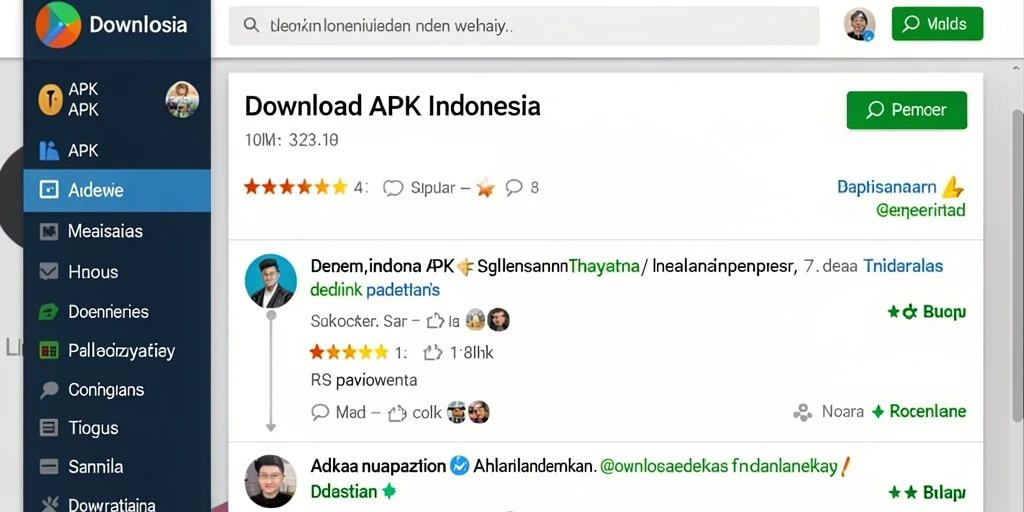1024x512 pixels.
Task: Open second reviewer's avatar photo
Action: tap(270, 481)
